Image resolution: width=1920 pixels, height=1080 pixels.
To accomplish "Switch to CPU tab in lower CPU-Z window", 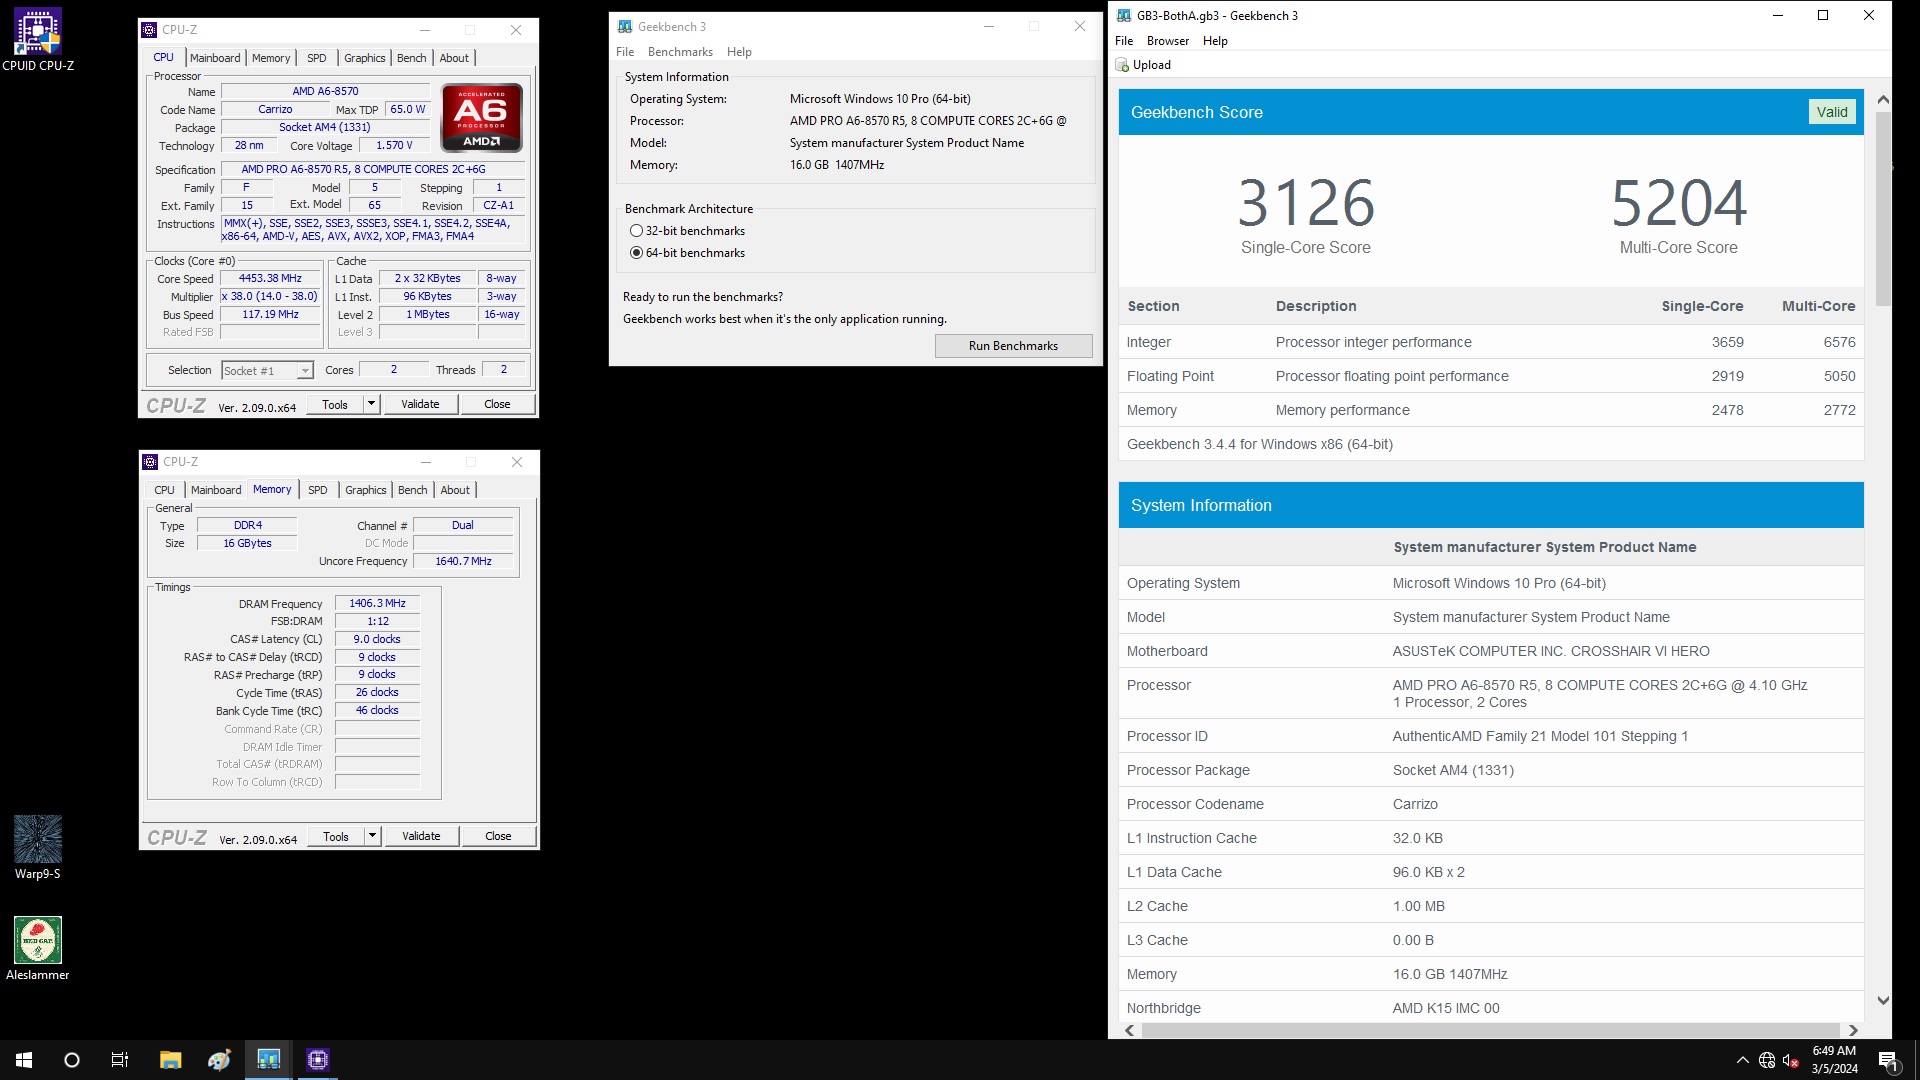I will (164, 490).
